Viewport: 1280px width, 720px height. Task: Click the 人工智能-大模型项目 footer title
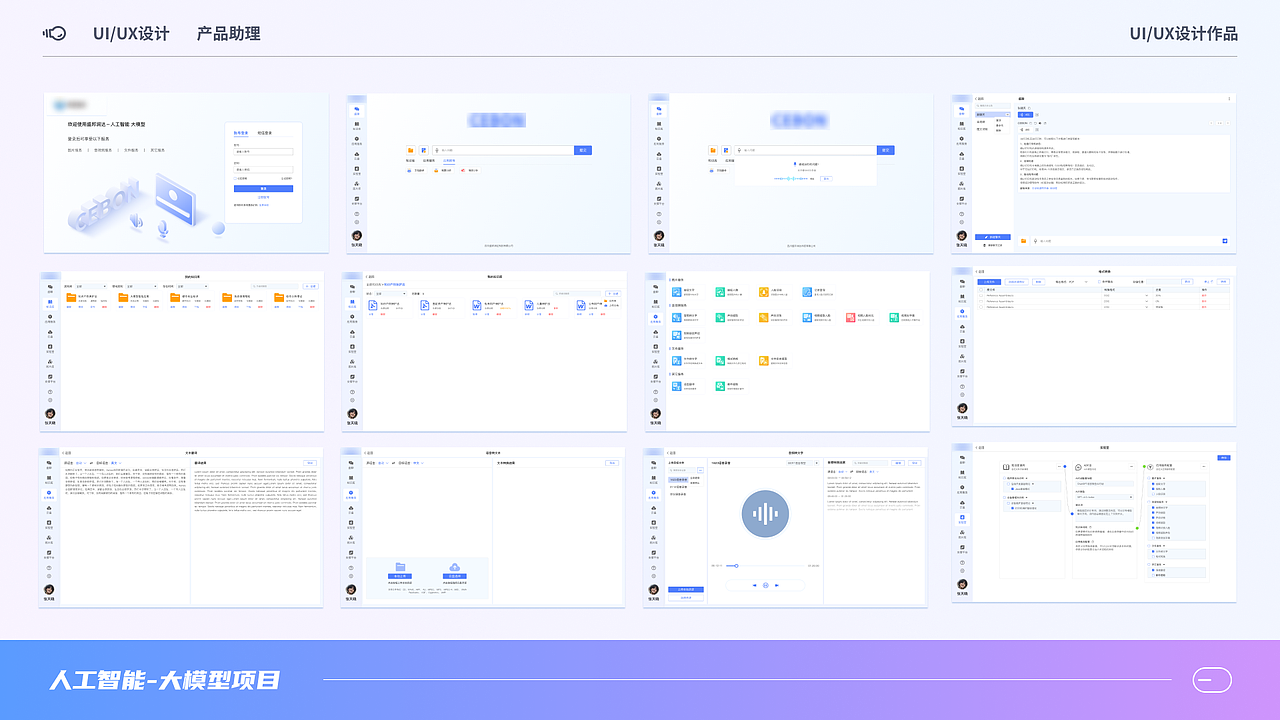[x=165, y=681]
